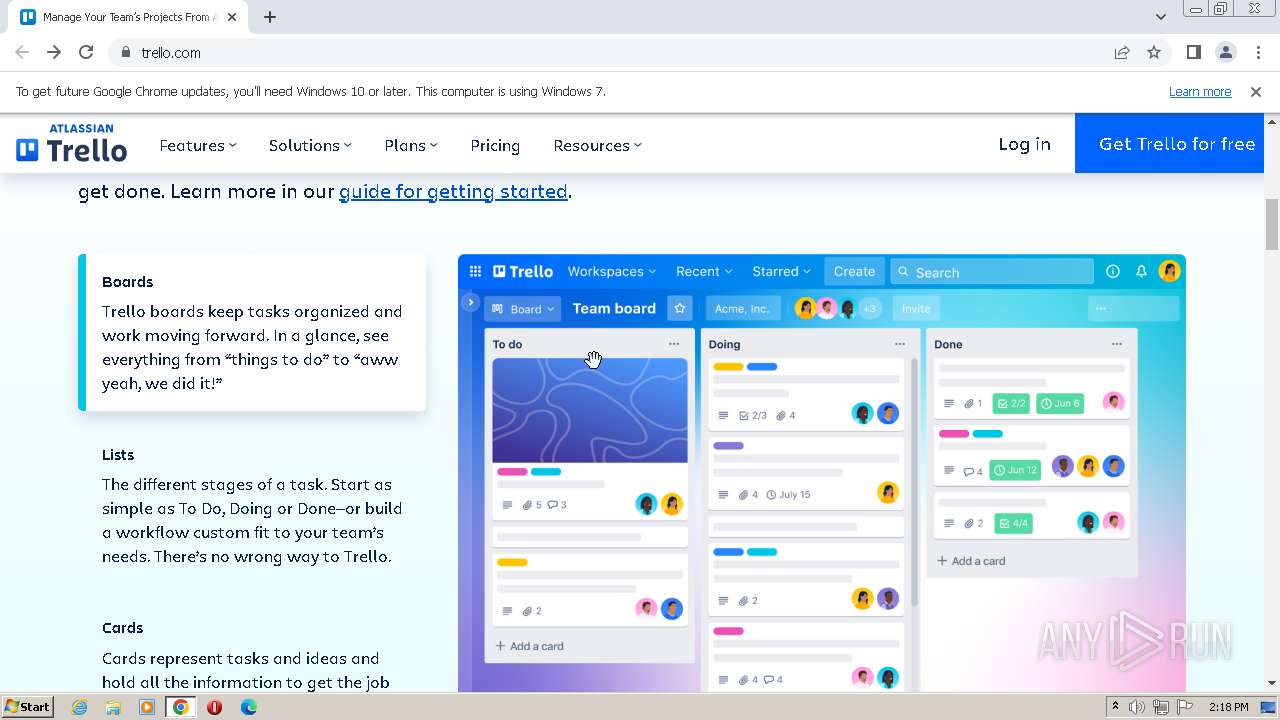
Task: Click the +3 members badge
Action: point(870,308)
